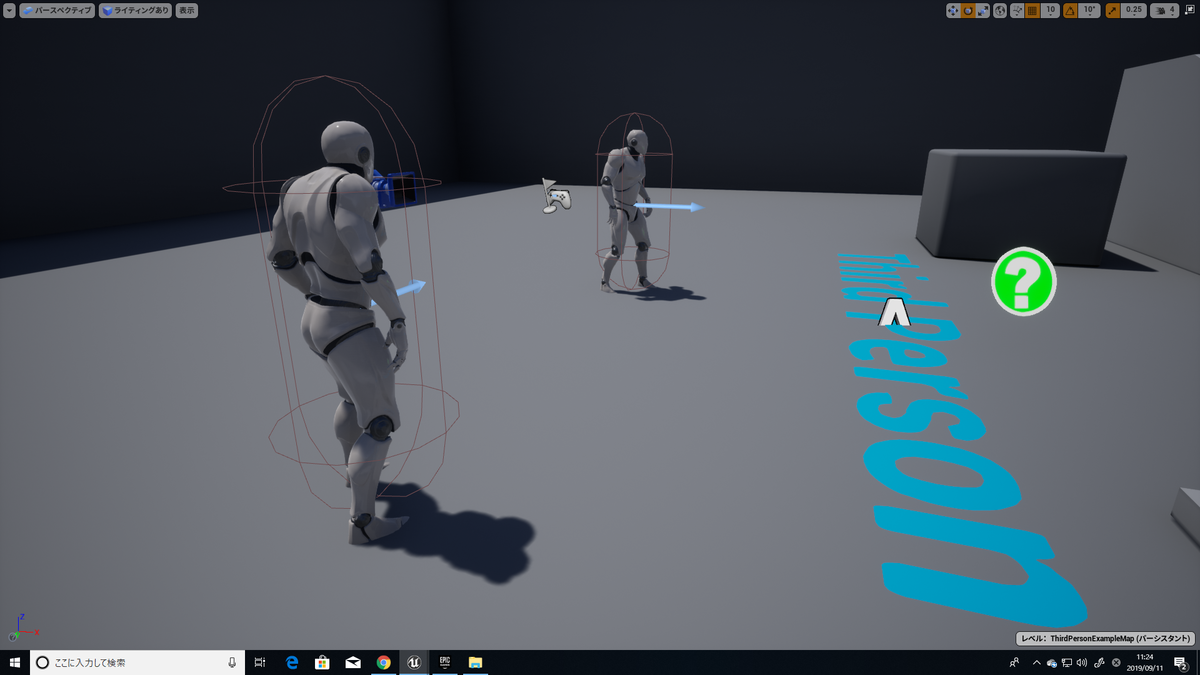Screen dimensions: 1200x675
Task: Click the Windows Start button
Action: point(13,662)
